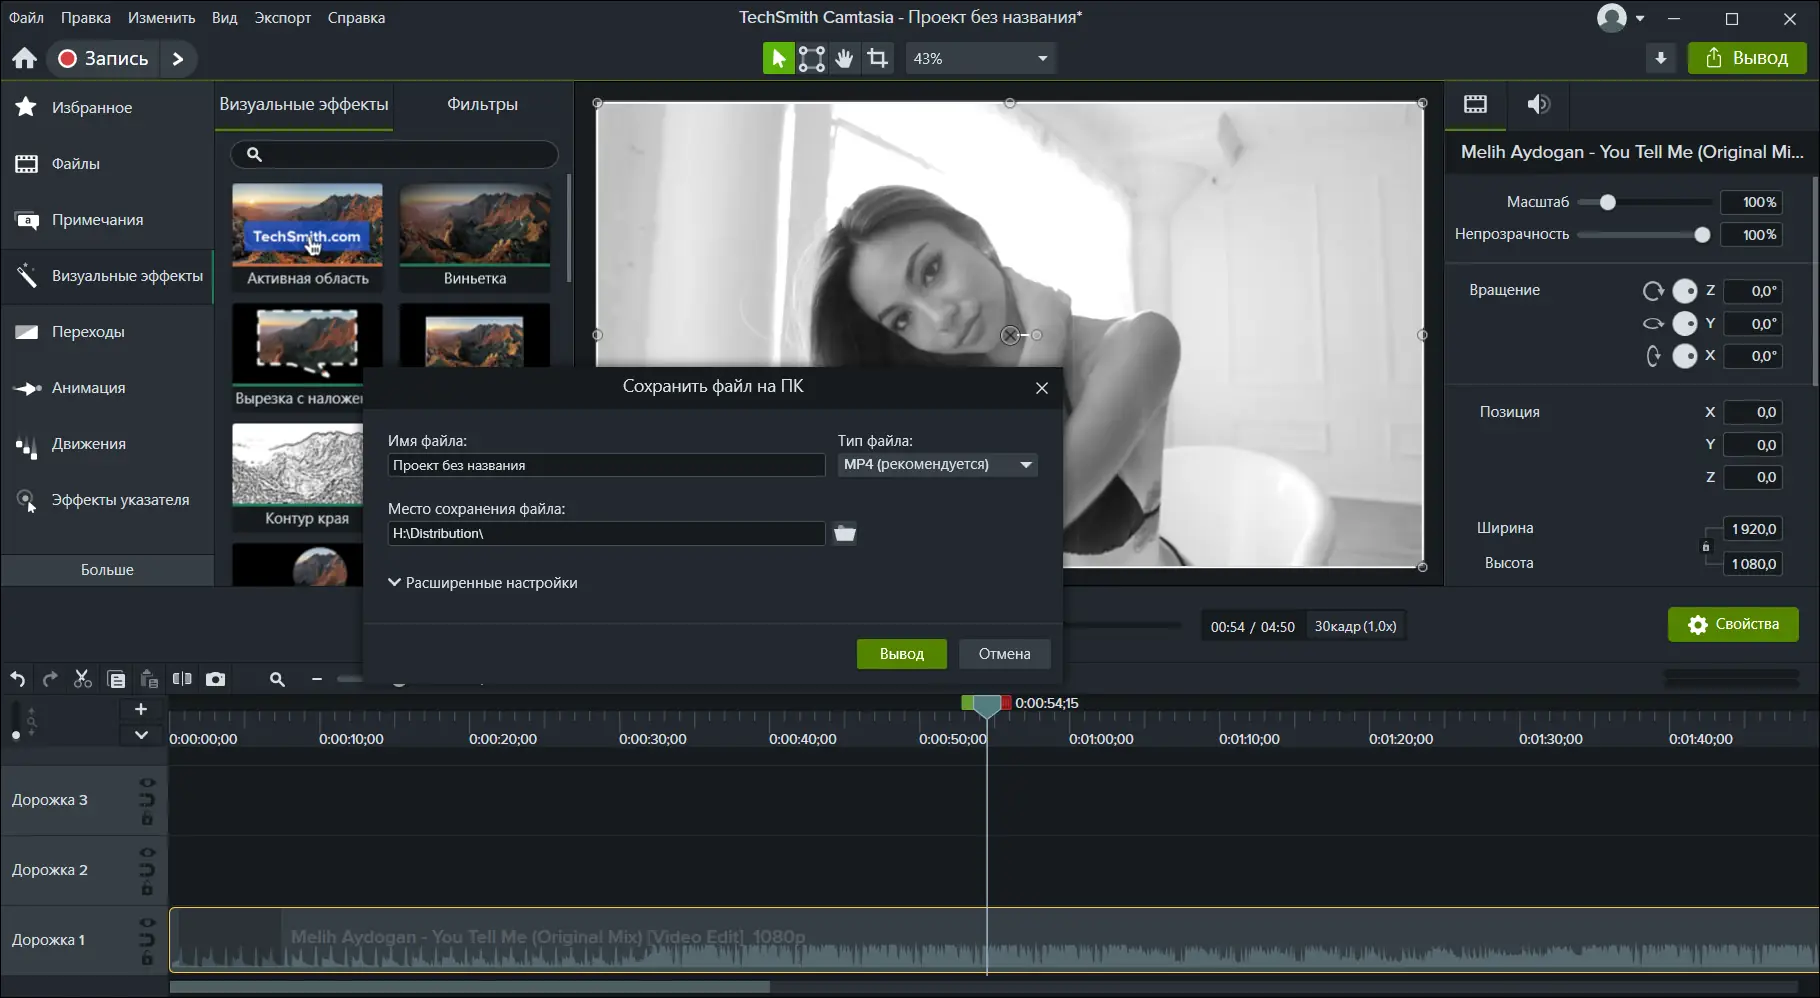
Task: Switch to the Фильтры tab
Action: click(482, 104)
